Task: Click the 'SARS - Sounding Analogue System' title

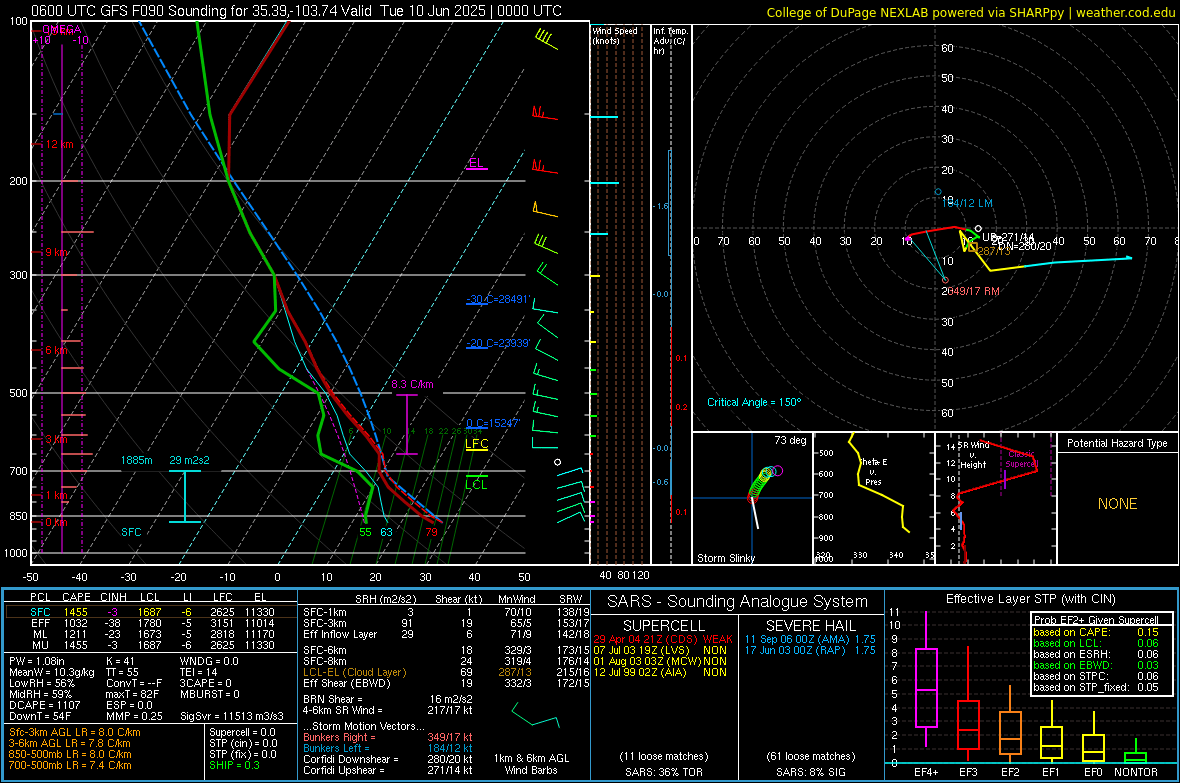Action: click(x=737, y=602)
